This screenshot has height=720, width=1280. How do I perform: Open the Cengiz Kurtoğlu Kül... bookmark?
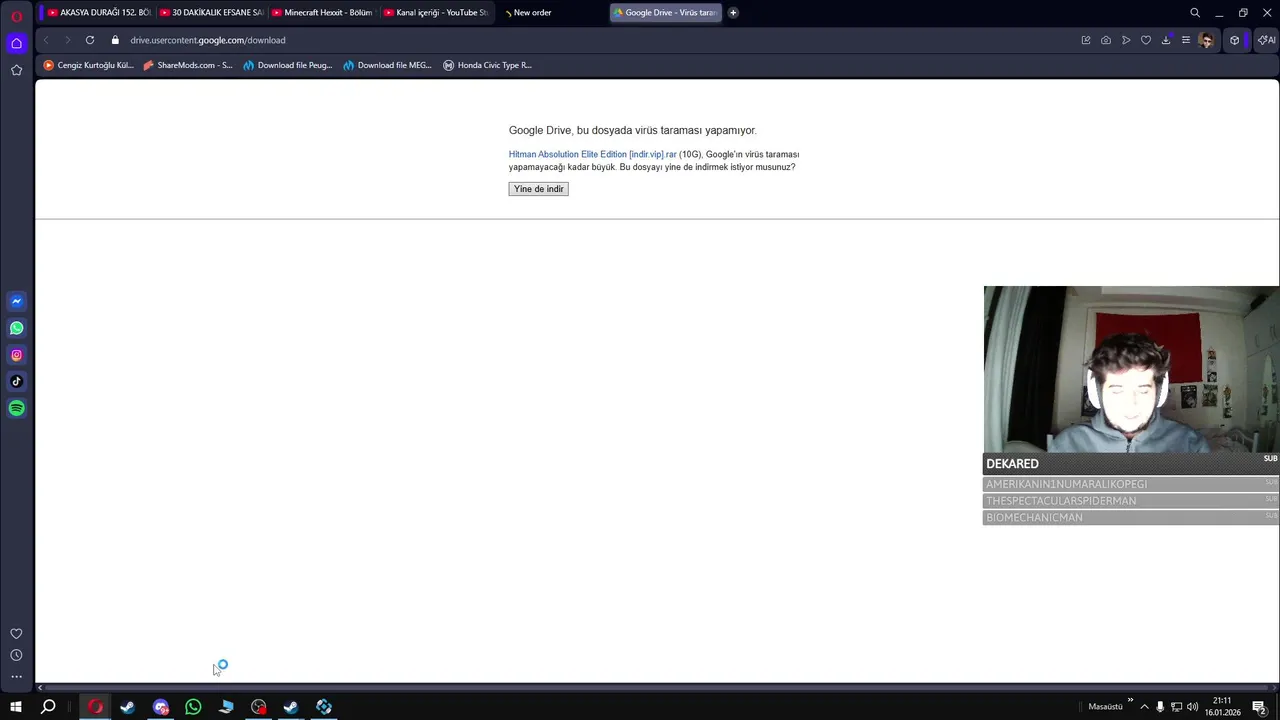tap(88, 65)
